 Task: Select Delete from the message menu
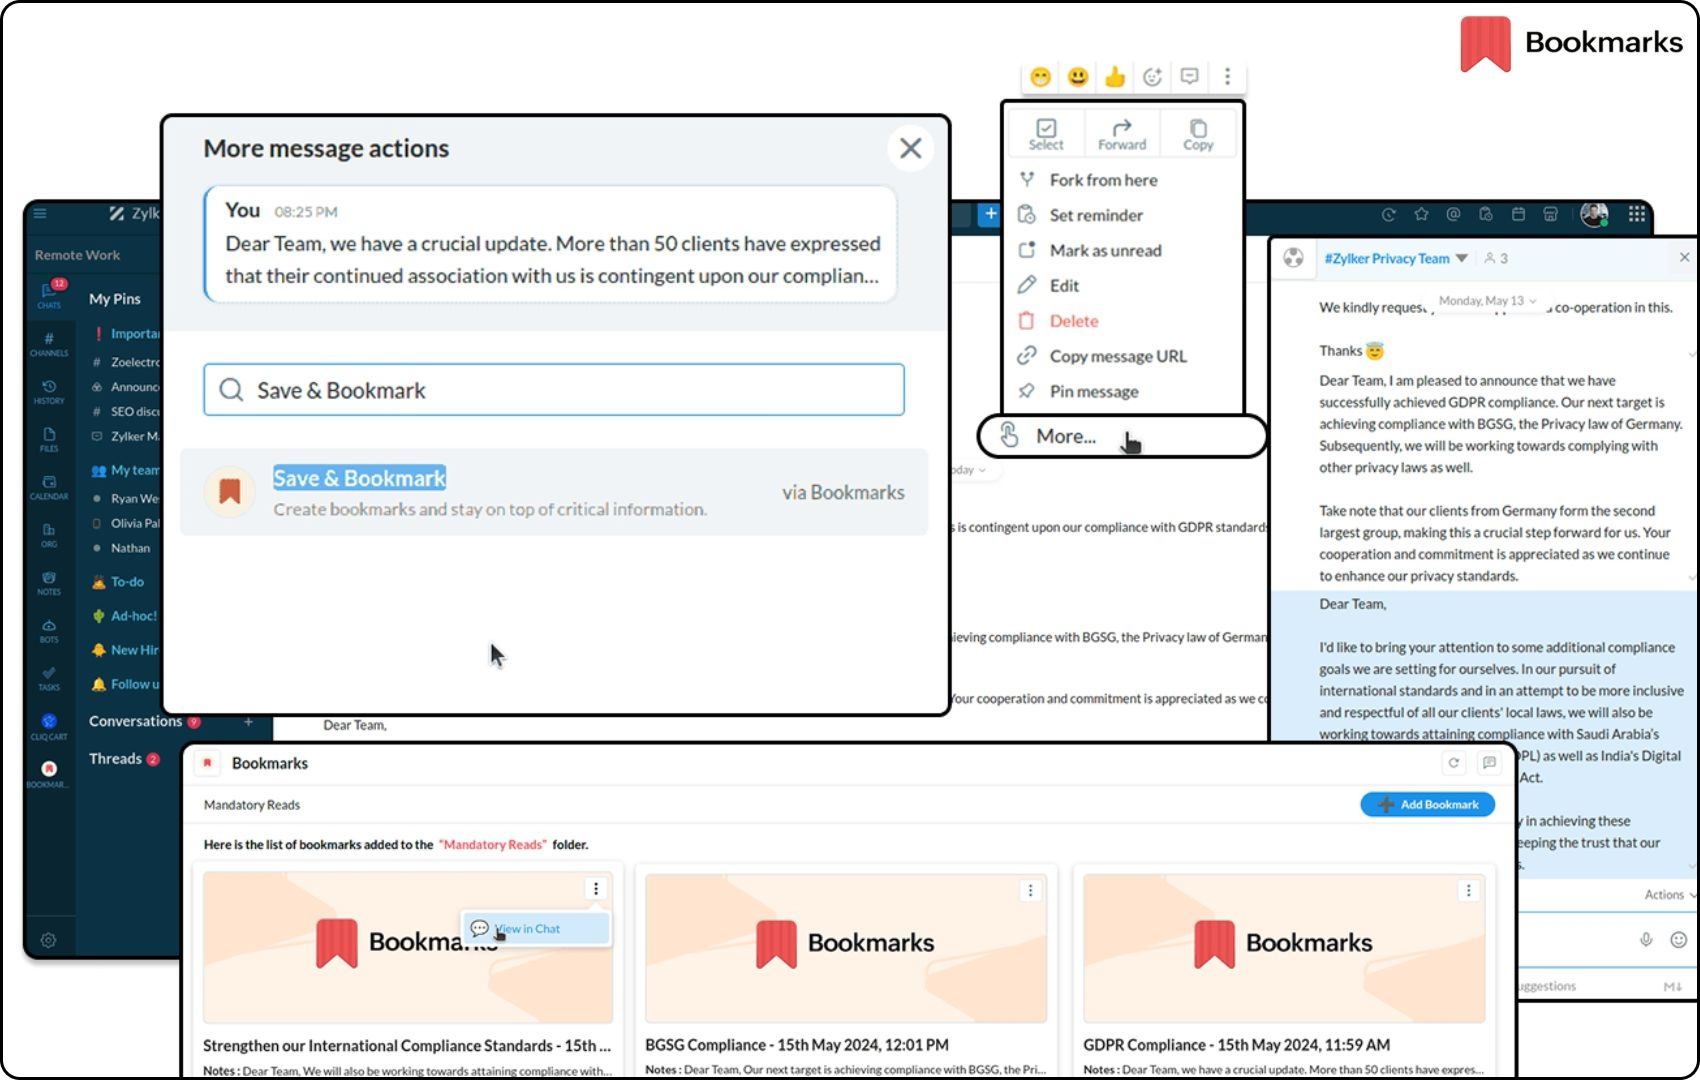point(1073,320)
